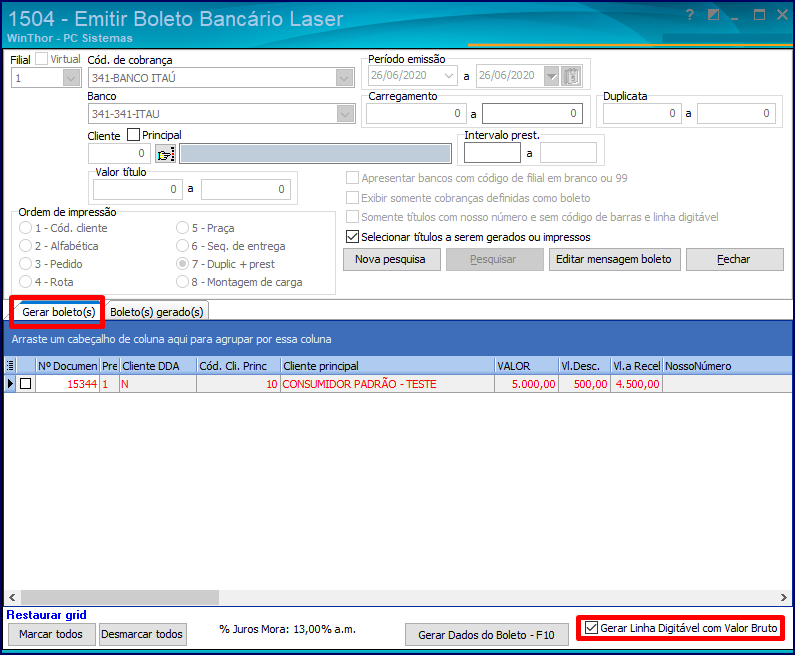
Task: Toggle the Principal client checkbox
Action: [133, 135]
